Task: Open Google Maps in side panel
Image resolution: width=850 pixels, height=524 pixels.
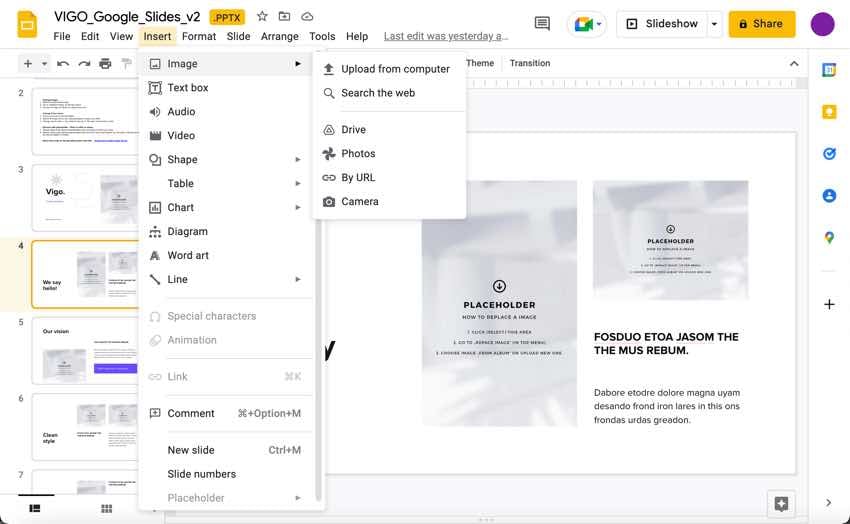Action: pos(829,238)
